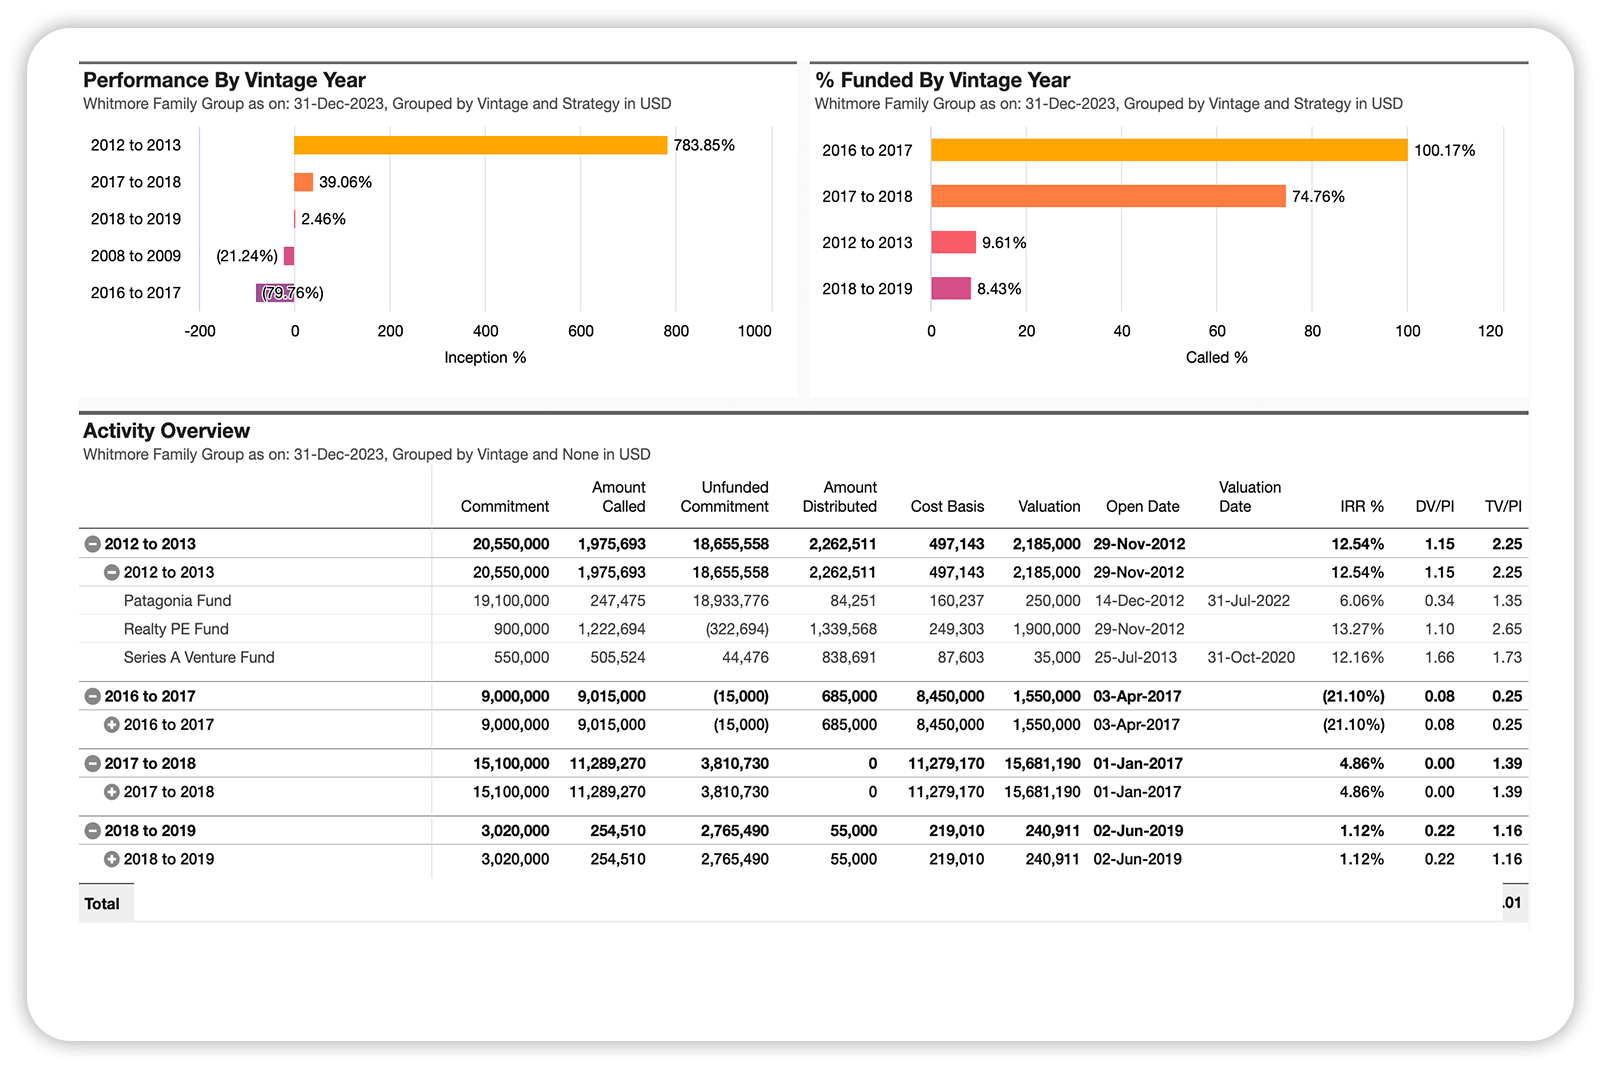Click the Valuation column header
Viewport: 1600px width, 1068px height.
click(1049, 506)
